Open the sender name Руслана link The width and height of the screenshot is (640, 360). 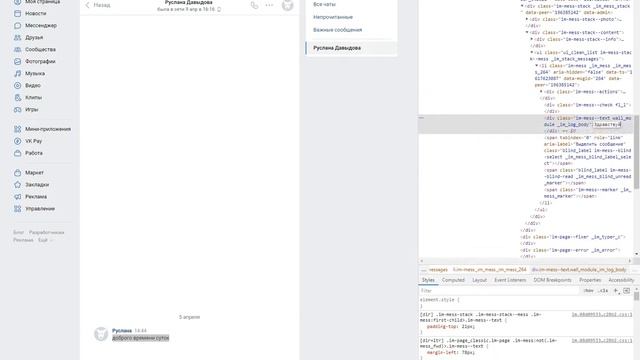122,331
